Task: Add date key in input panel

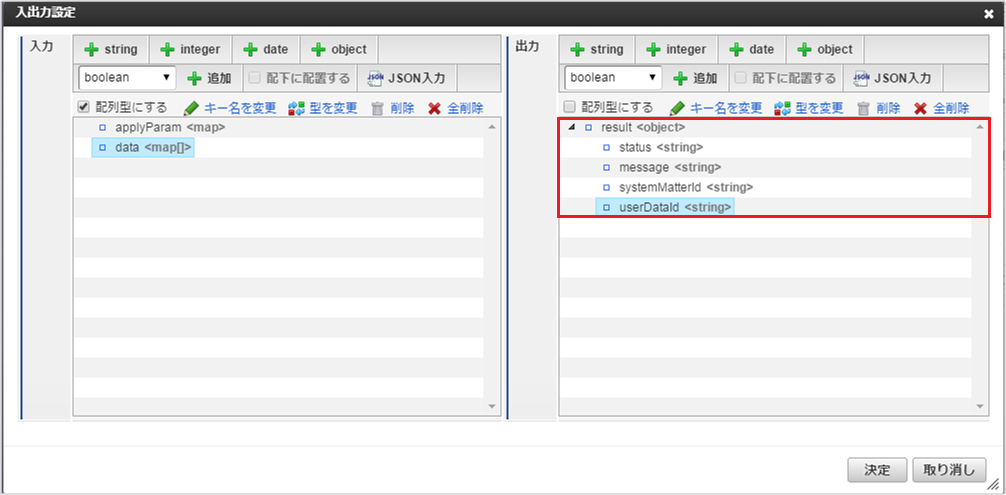Action: [266, 49]
